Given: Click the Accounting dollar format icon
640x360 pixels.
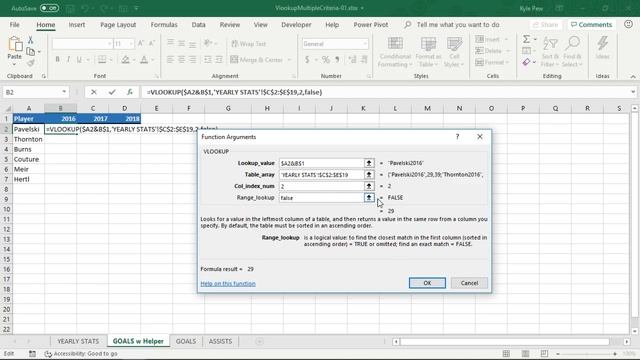Looking at the screenshot, I should pyautogui.click(x=307, y=60).
